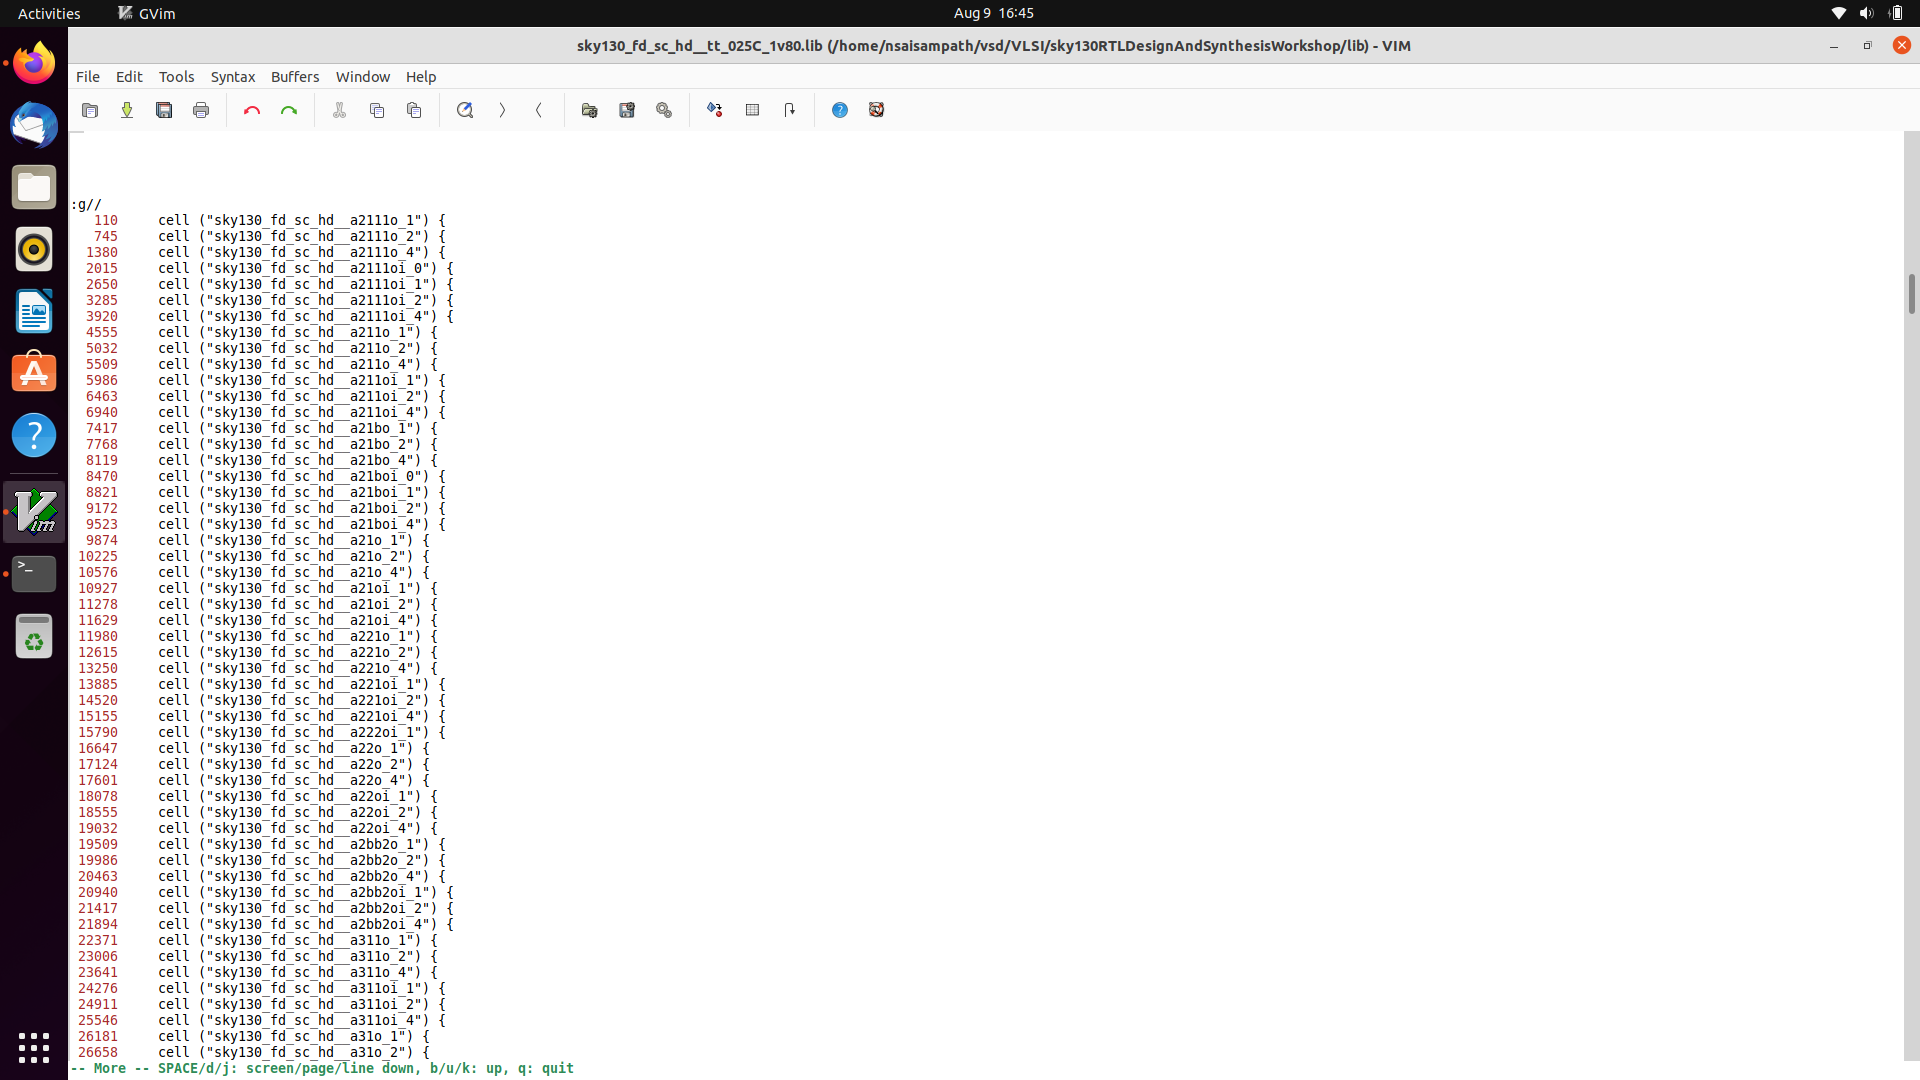This screenshot has height=1080, width=1920.
Task: Open the Tools menu
Action: (176, 77)
